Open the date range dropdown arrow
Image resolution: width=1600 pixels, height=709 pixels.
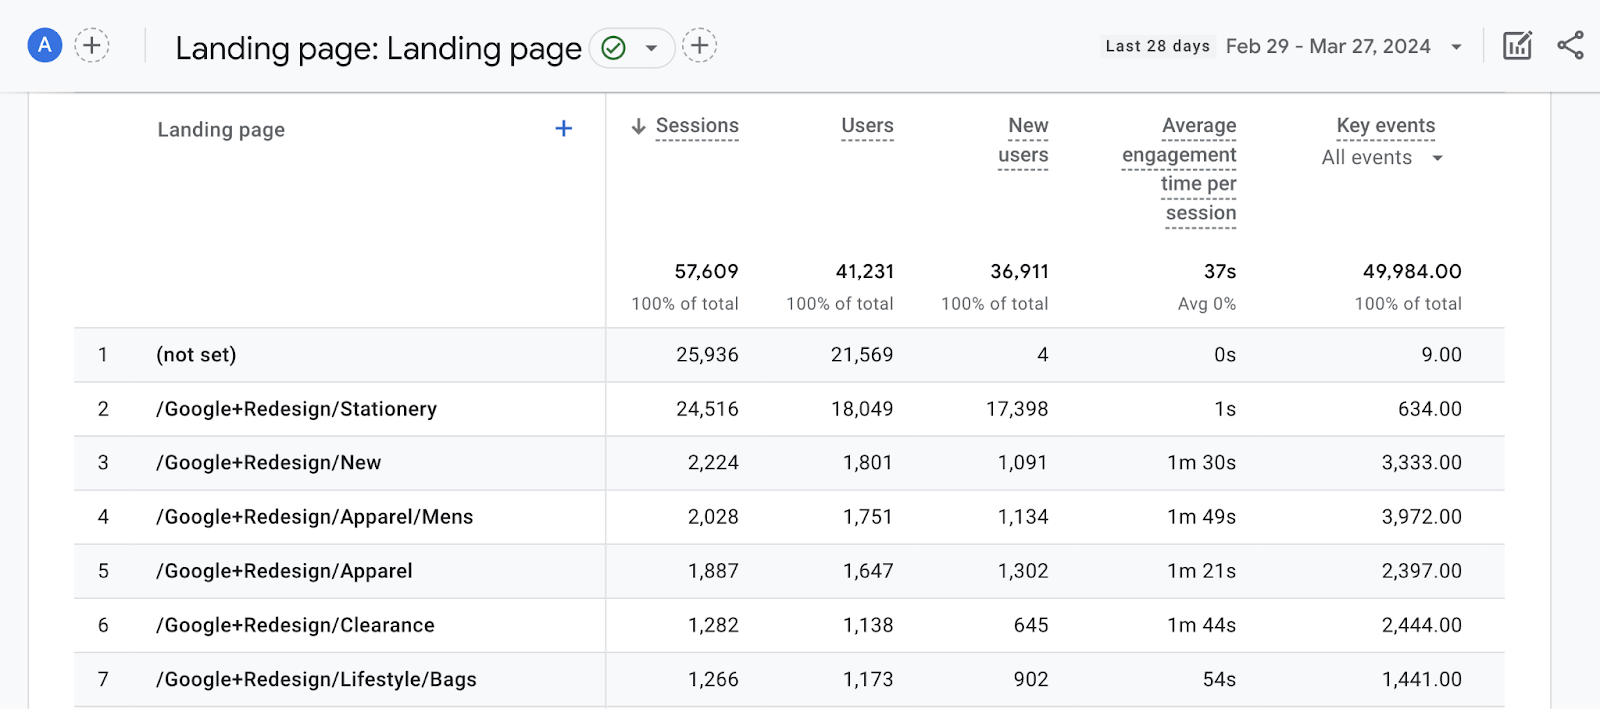(x=1456, y=47)
